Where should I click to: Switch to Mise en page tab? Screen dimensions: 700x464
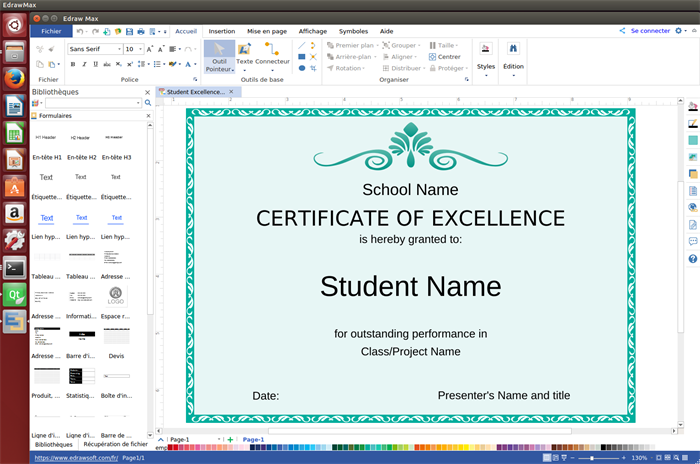[267, 31]
